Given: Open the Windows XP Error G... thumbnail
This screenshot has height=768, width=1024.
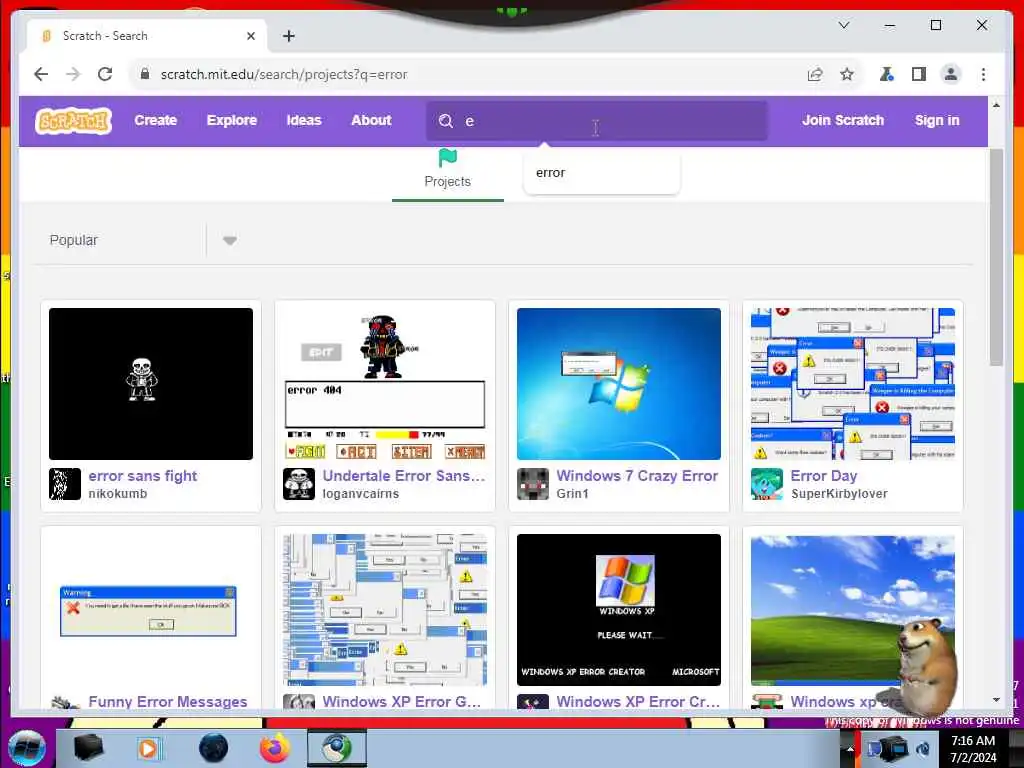Looking at the screenshot, I should pos(385,610).
